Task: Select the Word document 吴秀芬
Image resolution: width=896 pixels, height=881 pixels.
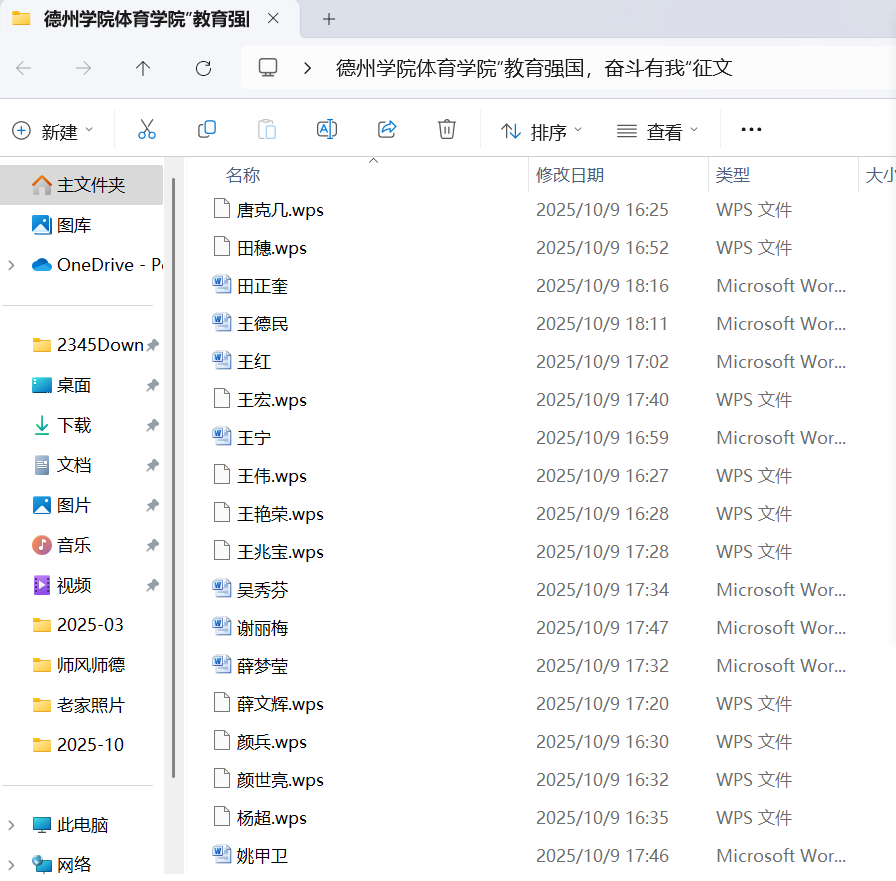Action: [x=262, y=590]
